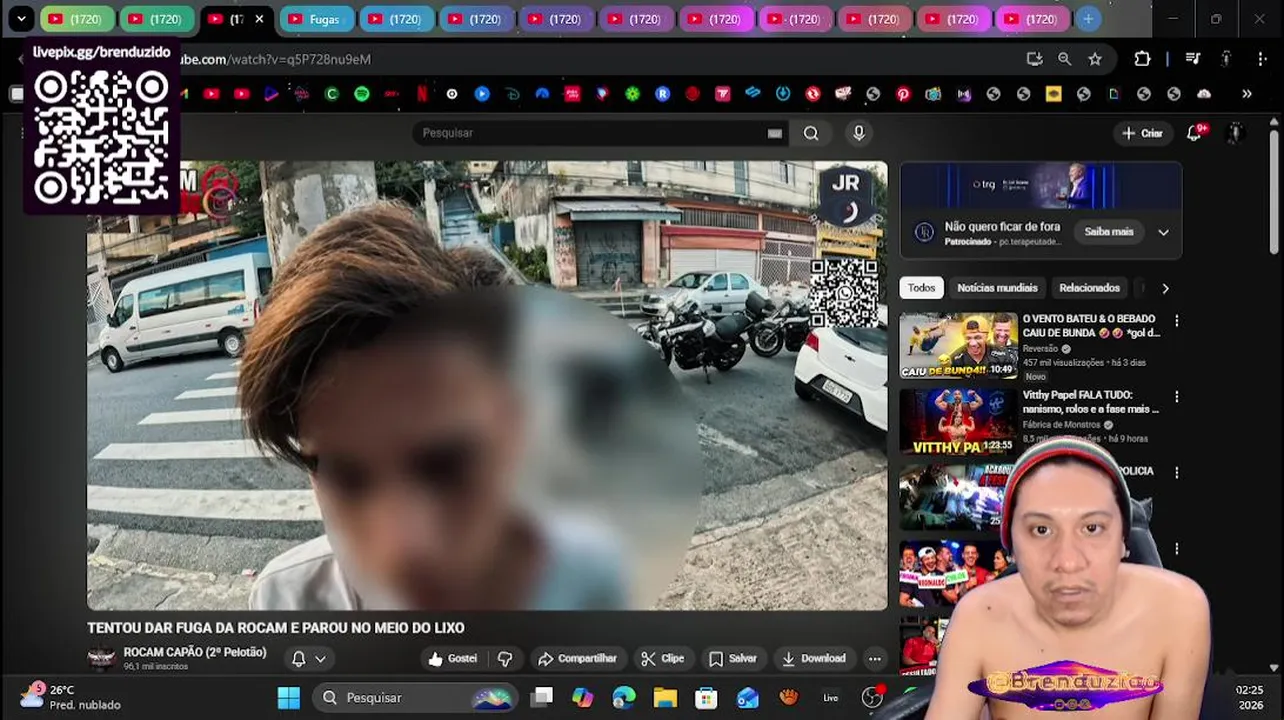Launch Microsoft Edge from the taskbar

click(x=624, y=698)
